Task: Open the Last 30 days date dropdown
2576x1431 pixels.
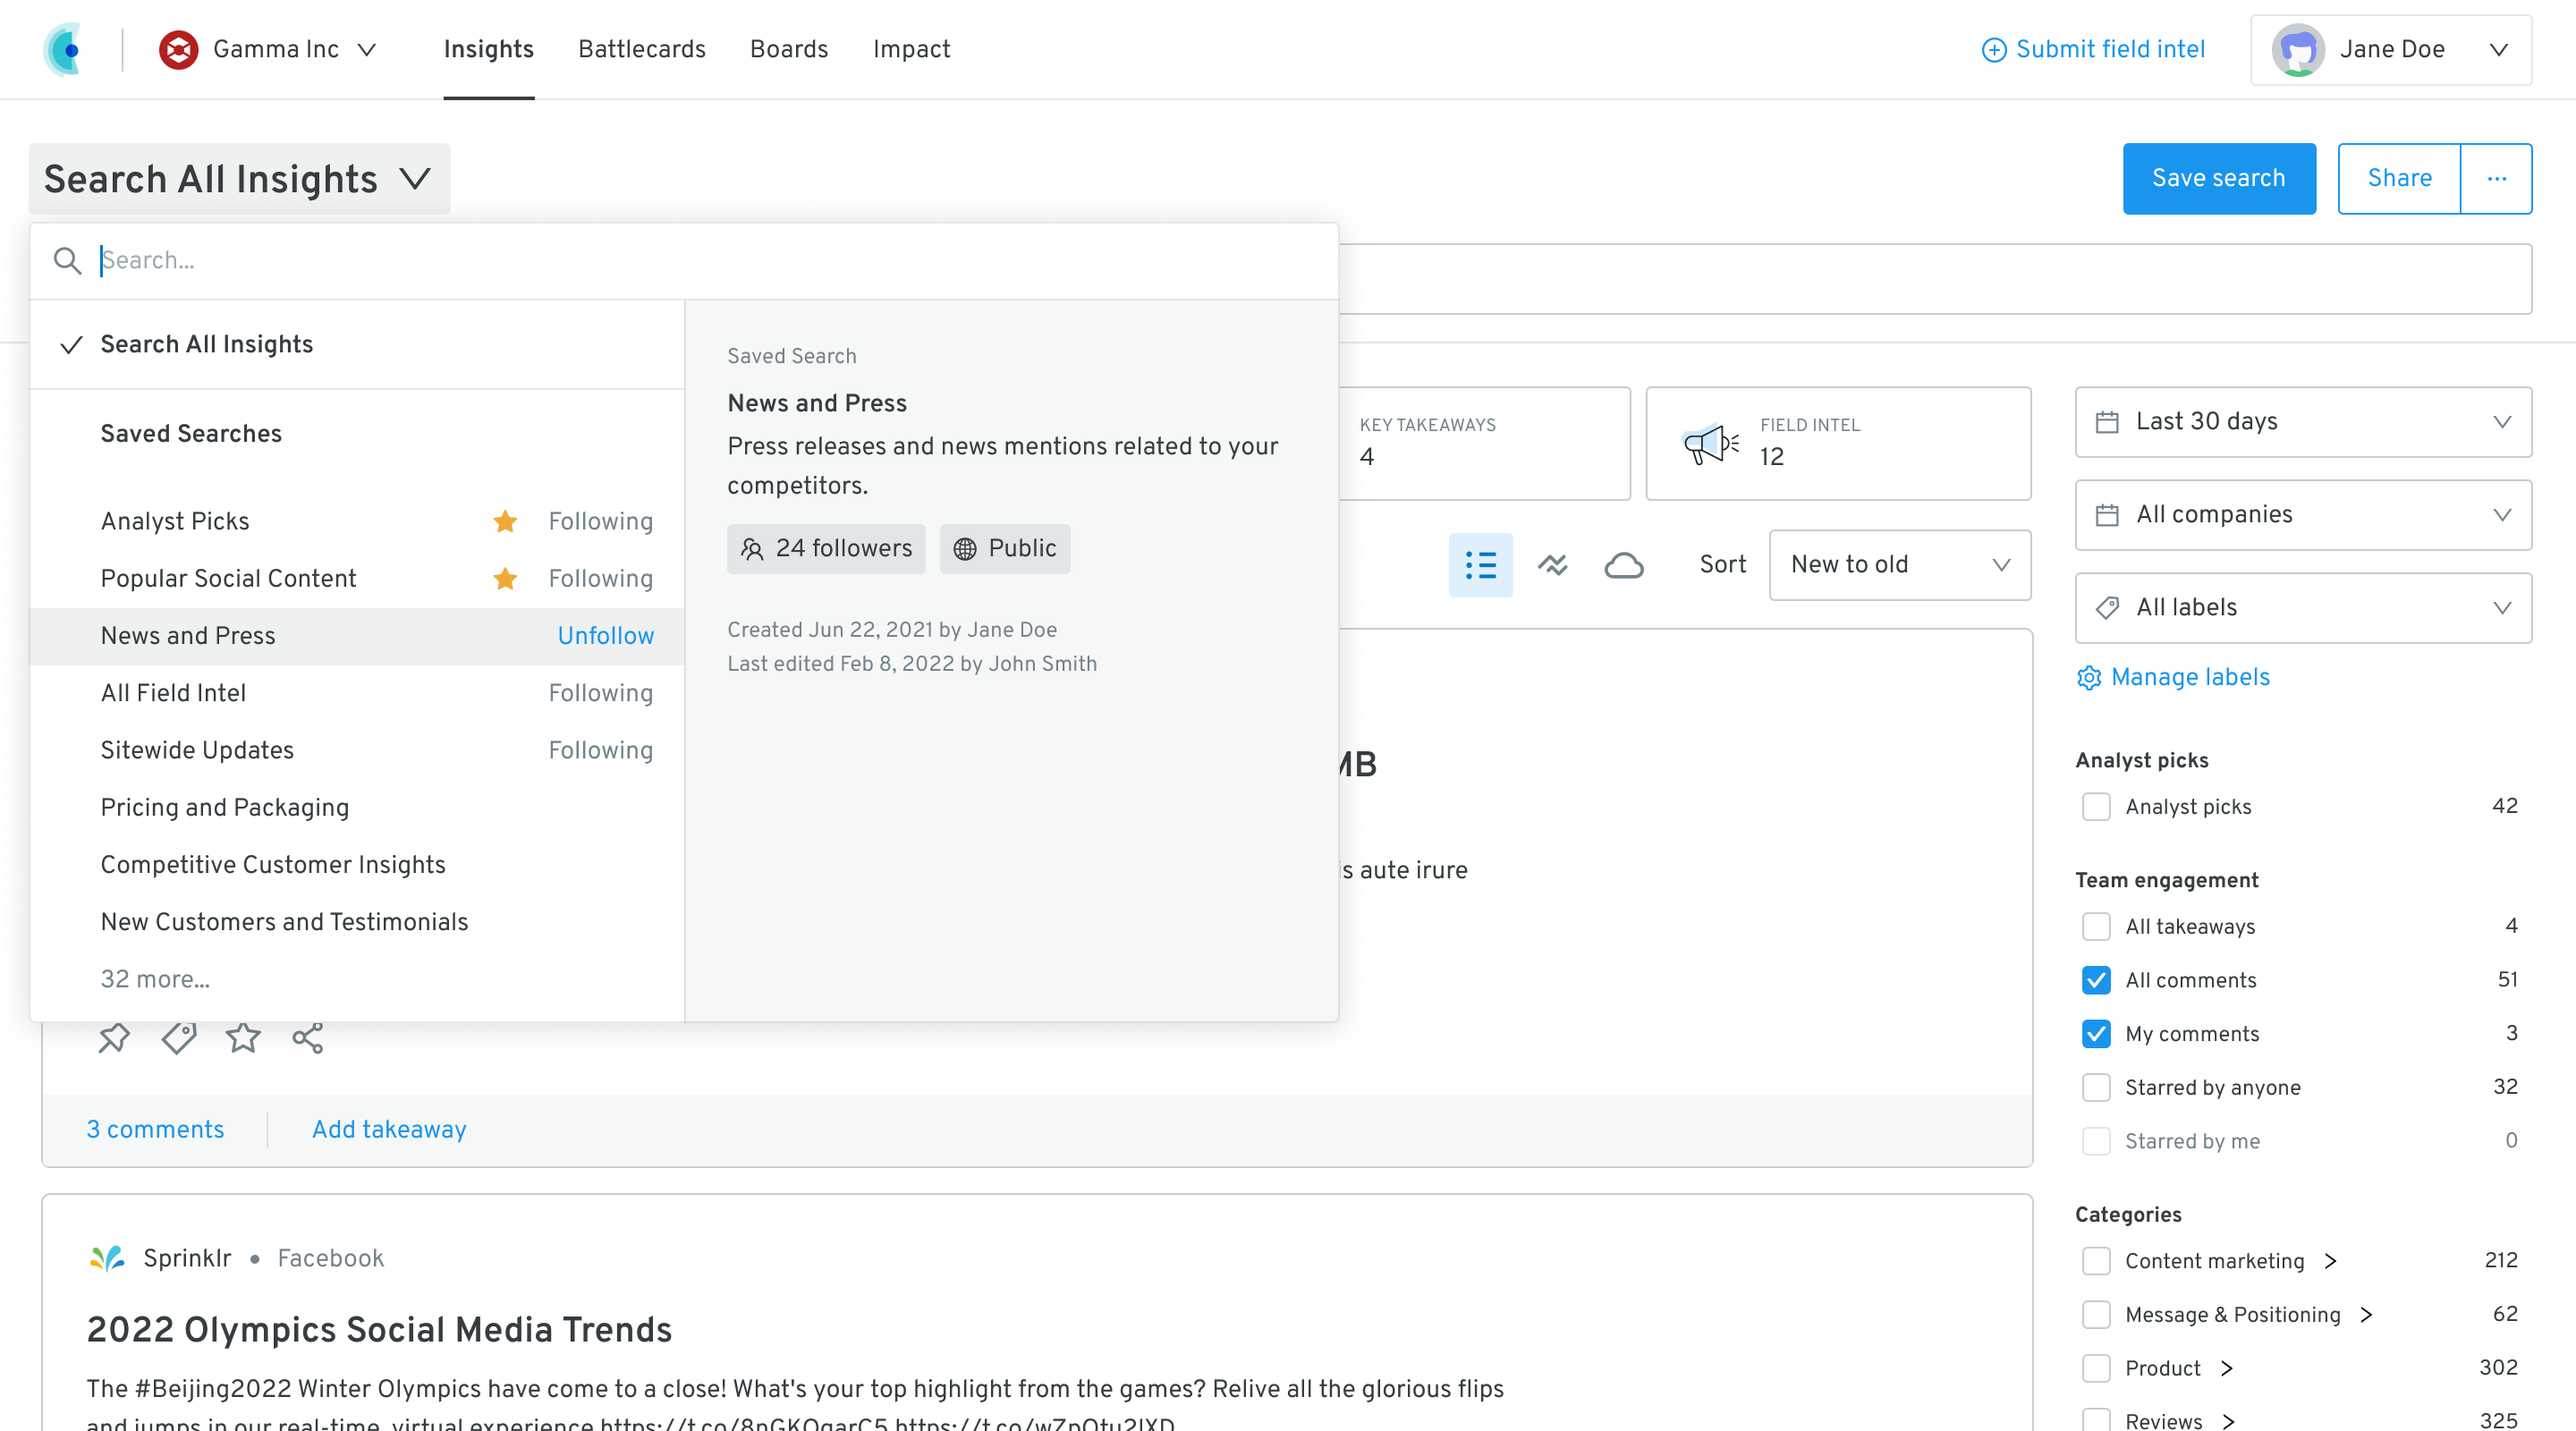Action: point(2303,422)
